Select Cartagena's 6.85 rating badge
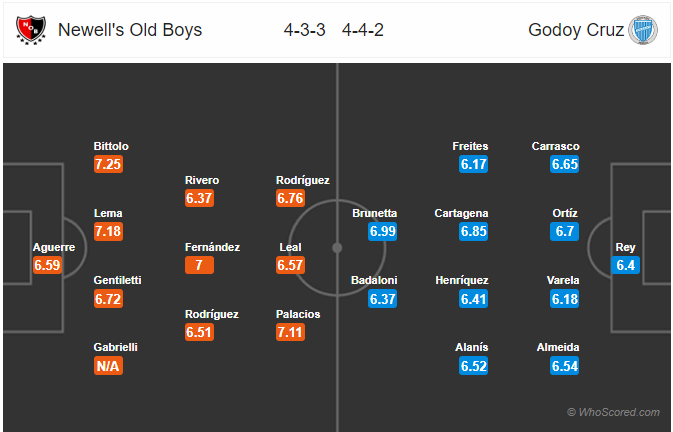Viewport: 673px width, 432px height. tap(473, 232)
